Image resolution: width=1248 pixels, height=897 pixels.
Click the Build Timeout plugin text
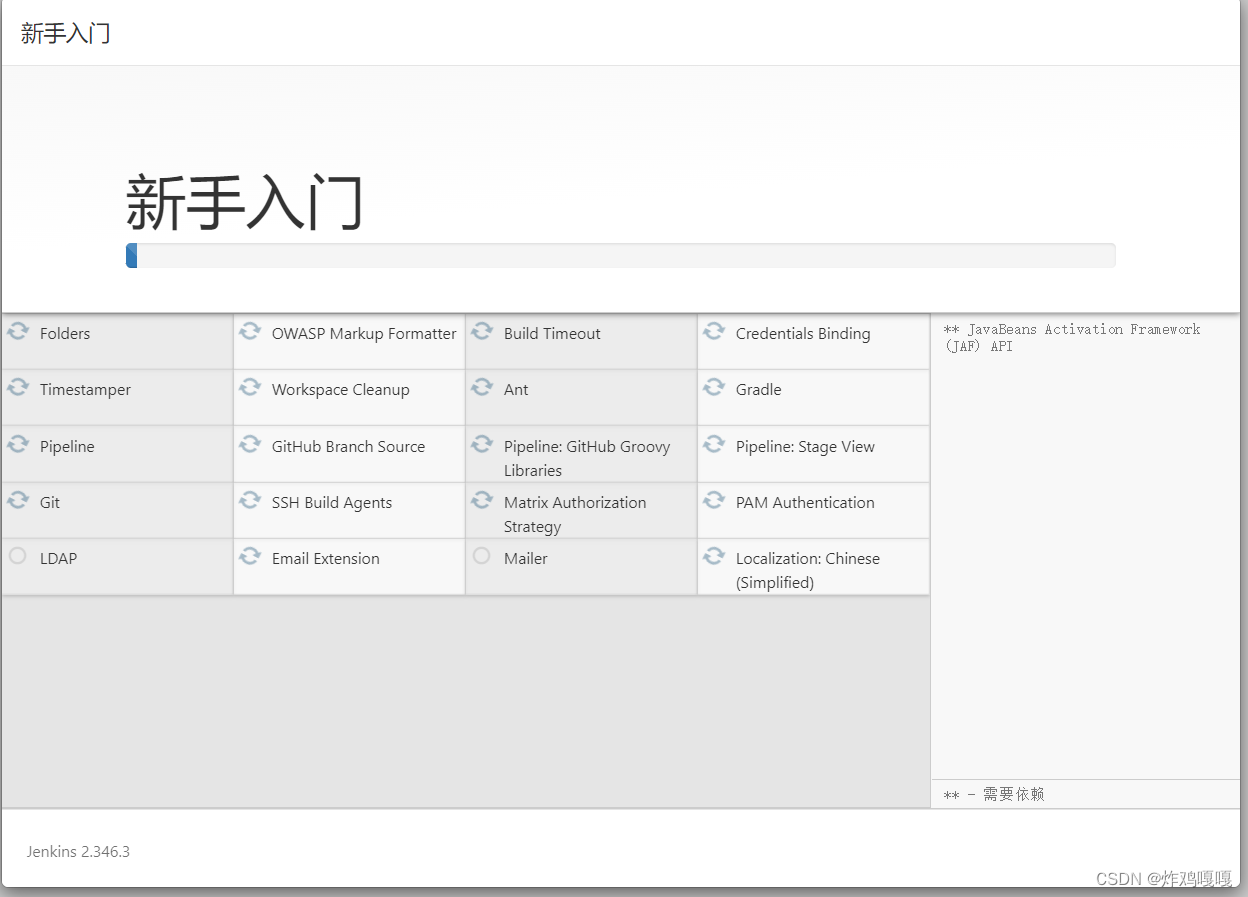click(552, 334)
